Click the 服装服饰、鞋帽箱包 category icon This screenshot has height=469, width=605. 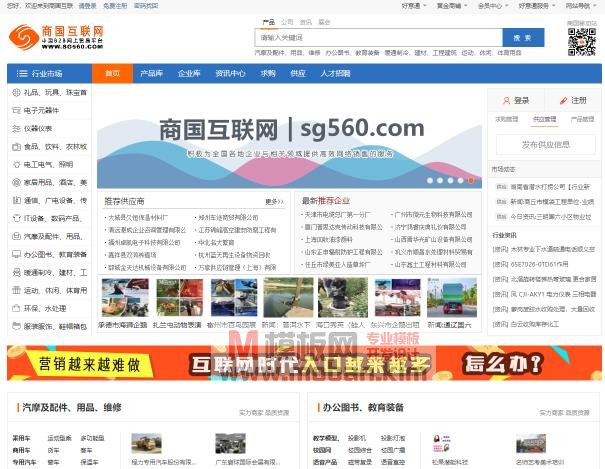pos(16,326)
